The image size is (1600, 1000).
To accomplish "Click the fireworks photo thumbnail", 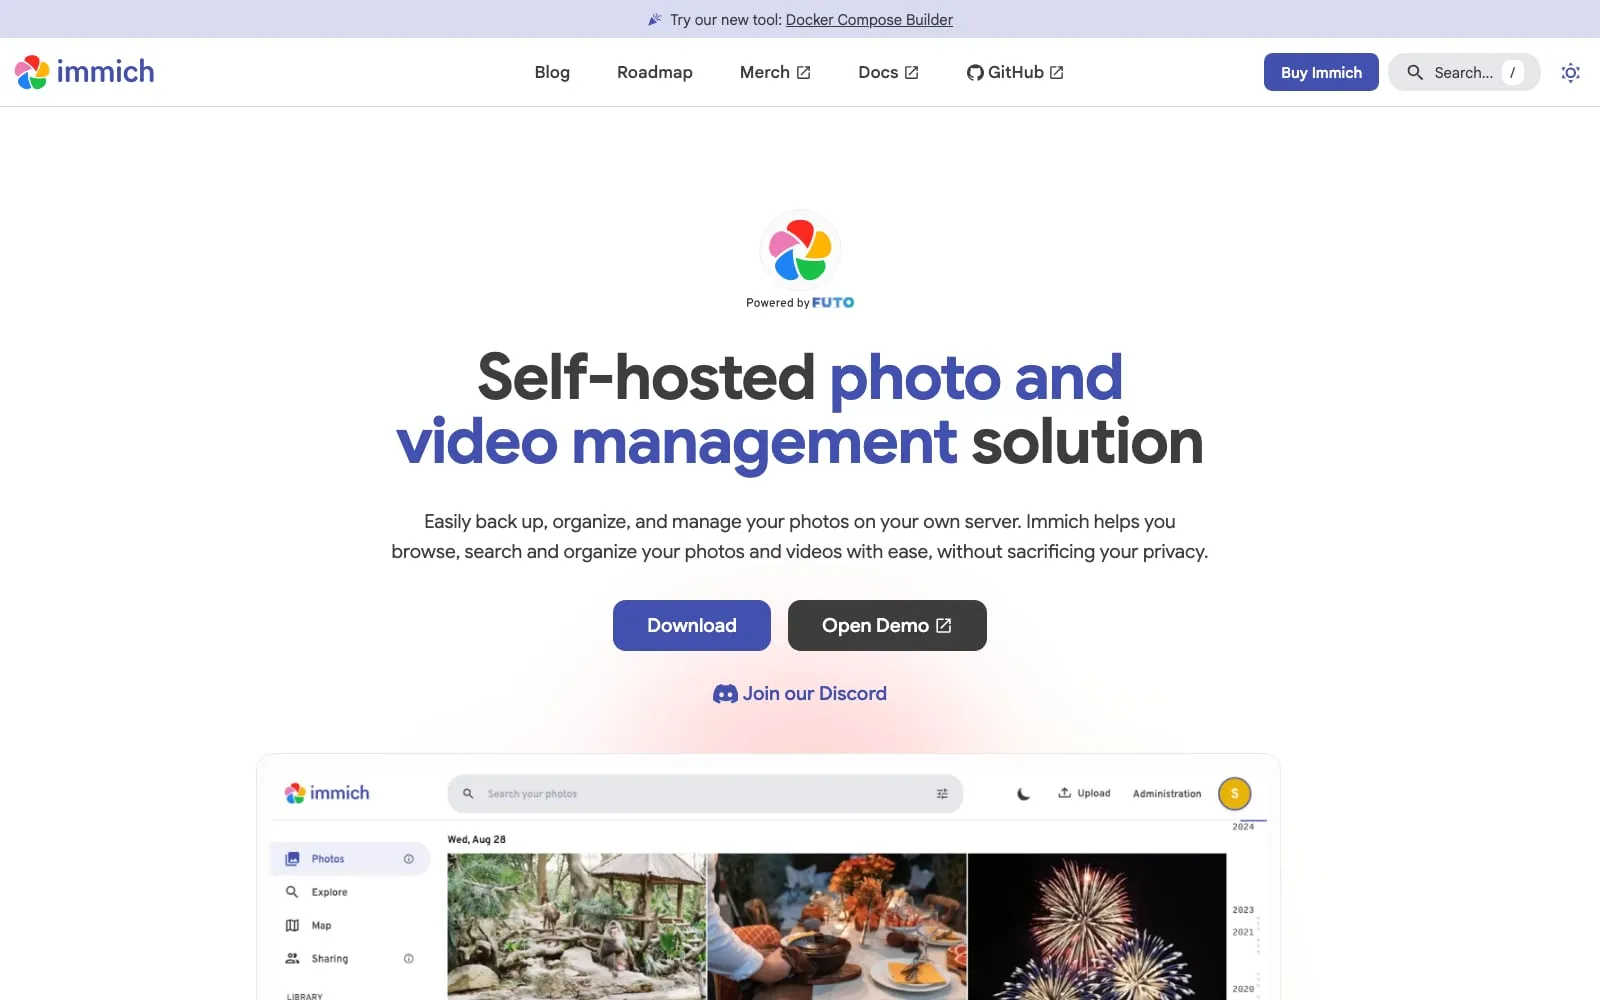I will click(1097, 926).
